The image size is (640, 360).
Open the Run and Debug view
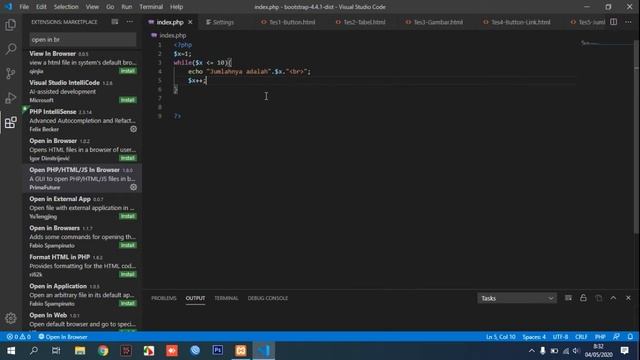point(11,98)
